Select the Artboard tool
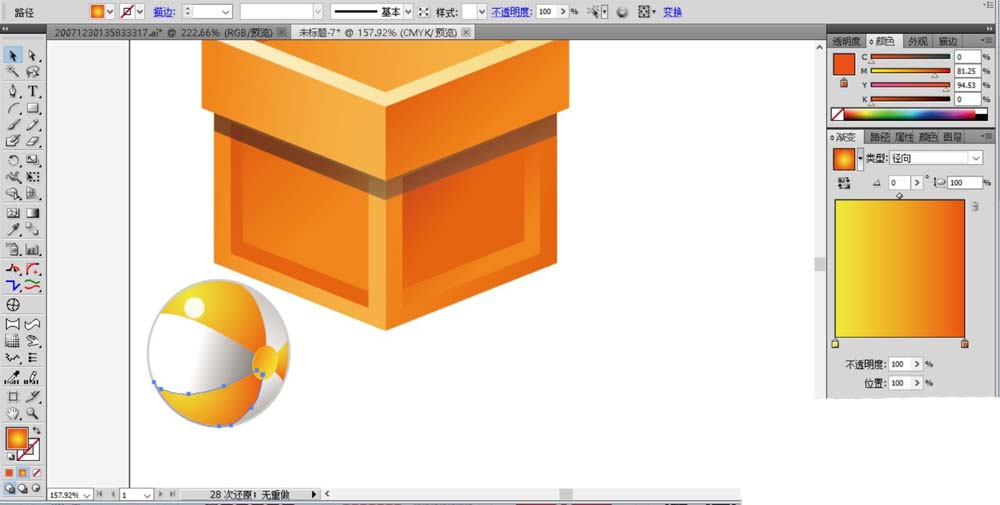The image size is (1000, 505). click(x=13, y=397)
